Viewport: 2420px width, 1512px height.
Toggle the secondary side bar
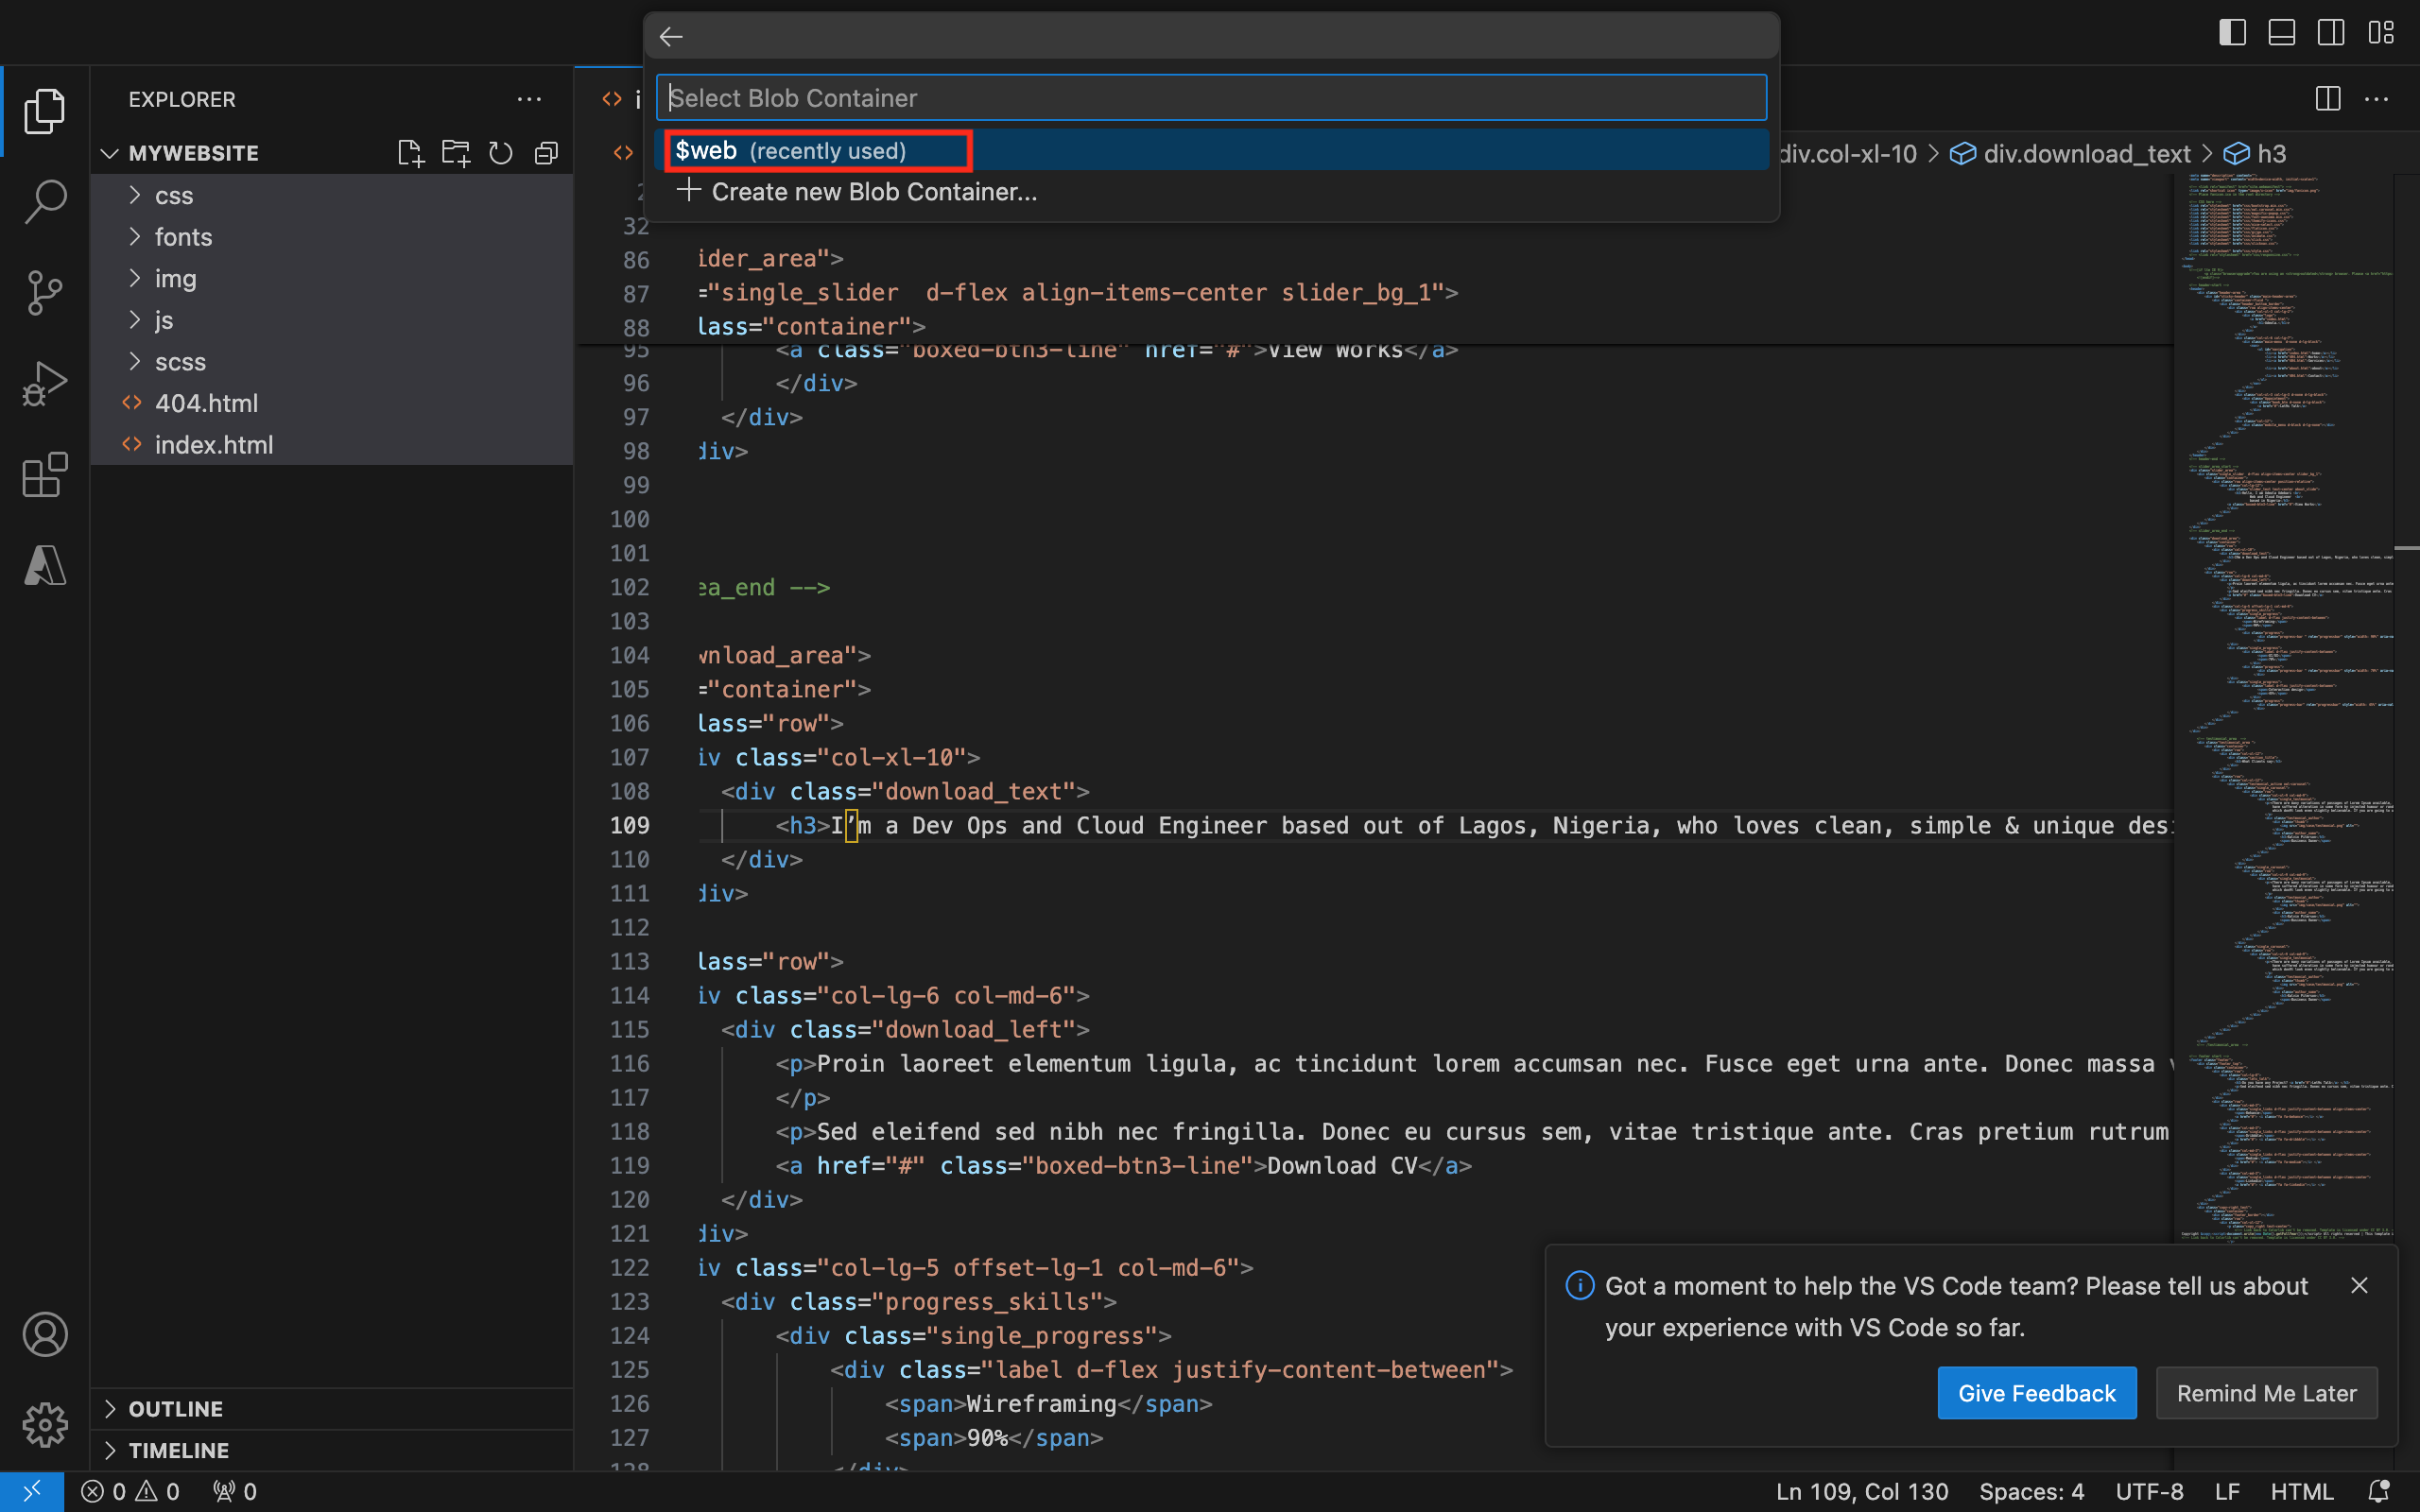coord(2330,32)
